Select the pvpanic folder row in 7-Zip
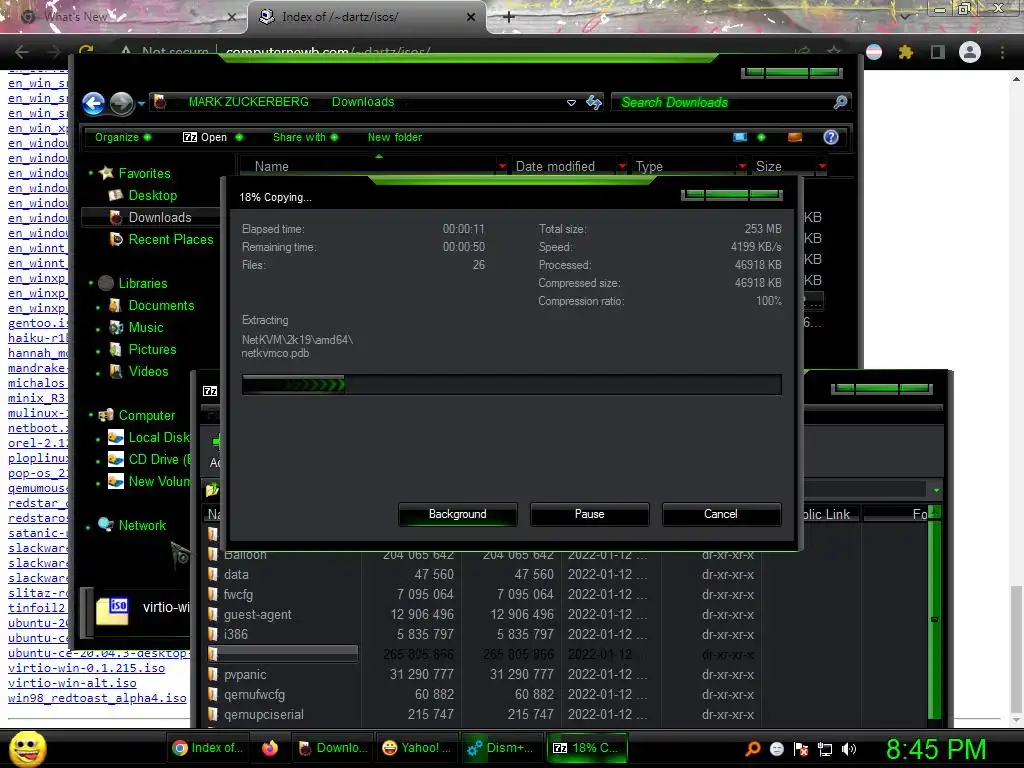This screenshot has width=1024, height=768. [x=483, y=675]
